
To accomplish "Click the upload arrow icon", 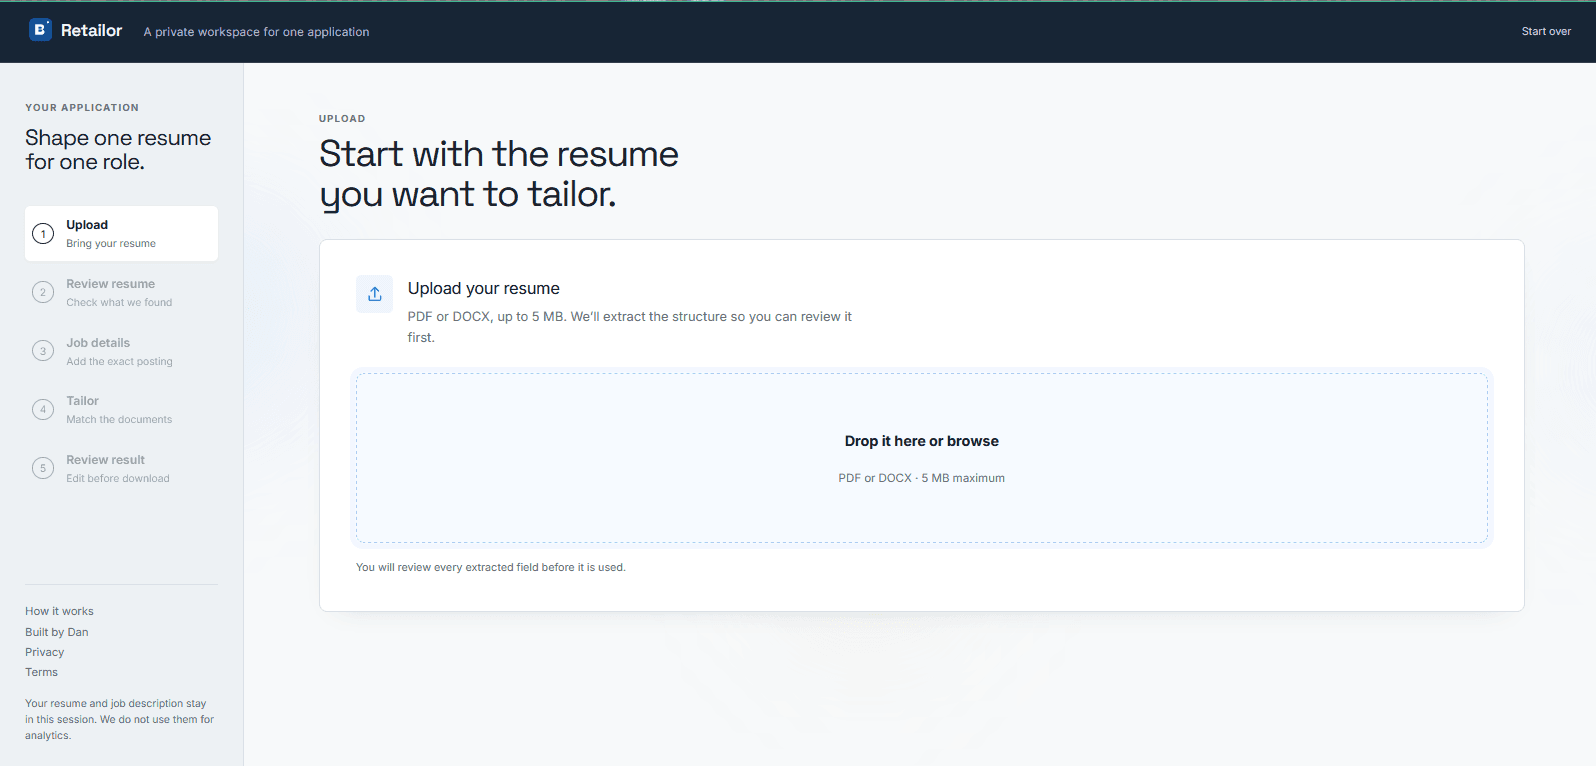I will click(x=375, y=294).
